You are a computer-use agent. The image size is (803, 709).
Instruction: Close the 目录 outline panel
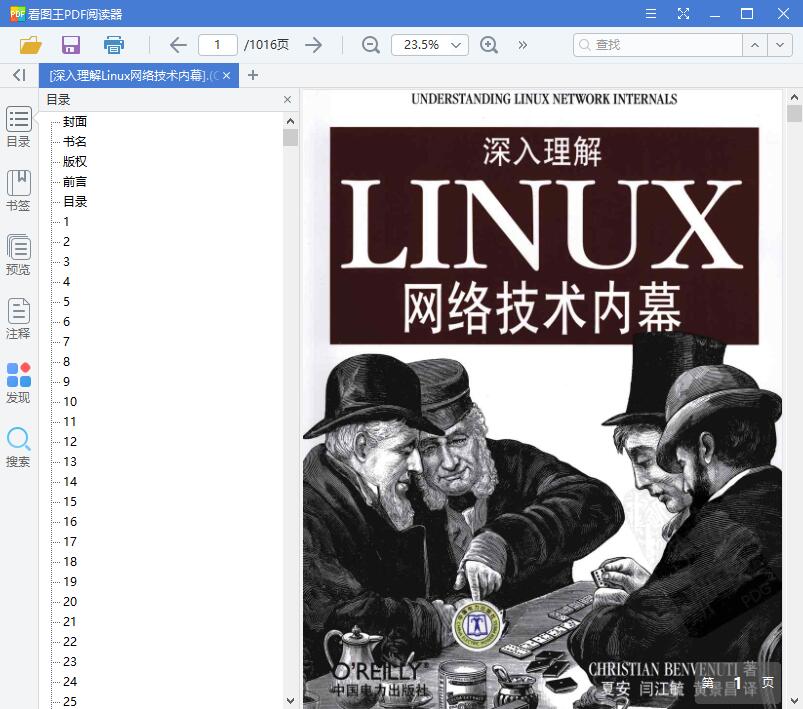(x=287, y=99)
